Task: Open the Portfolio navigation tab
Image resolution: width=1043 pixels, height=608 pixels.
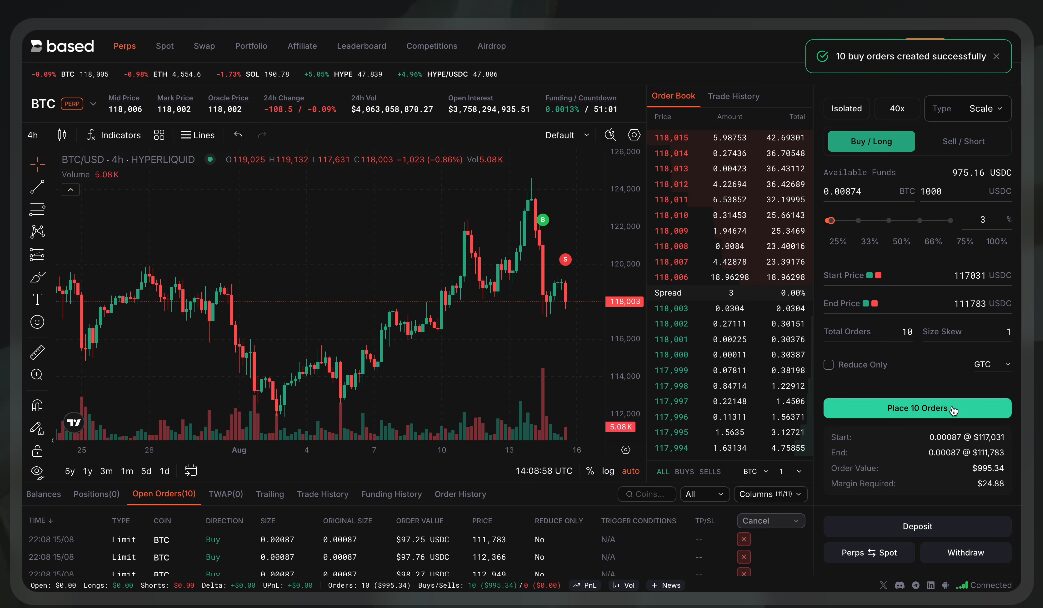Action: pyautogui.click(x=251, y=46)
